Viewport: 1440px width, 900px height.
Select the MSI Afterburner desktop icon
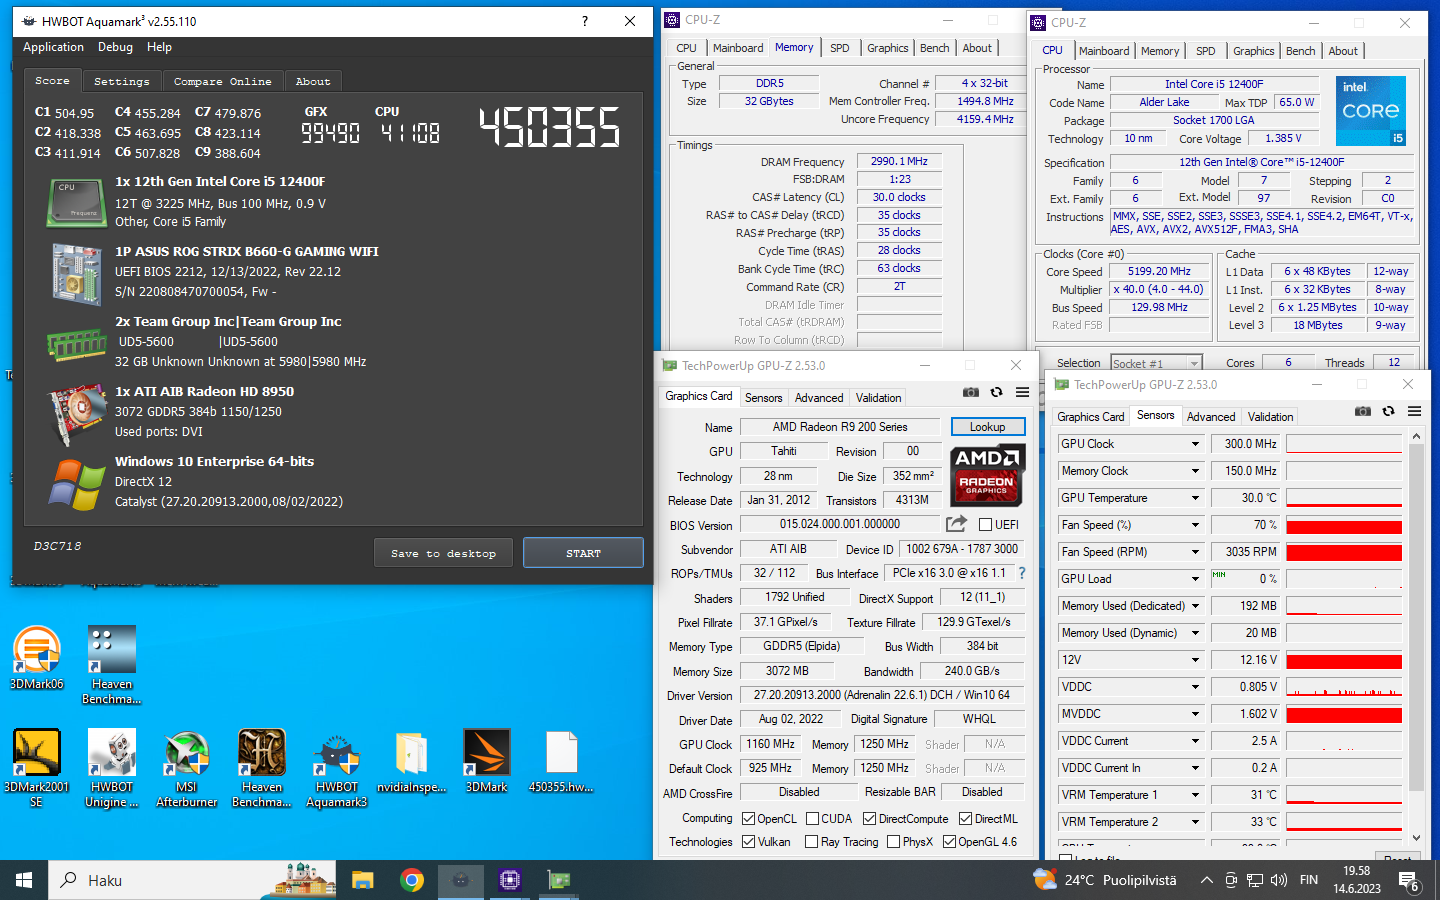(187, 768)
